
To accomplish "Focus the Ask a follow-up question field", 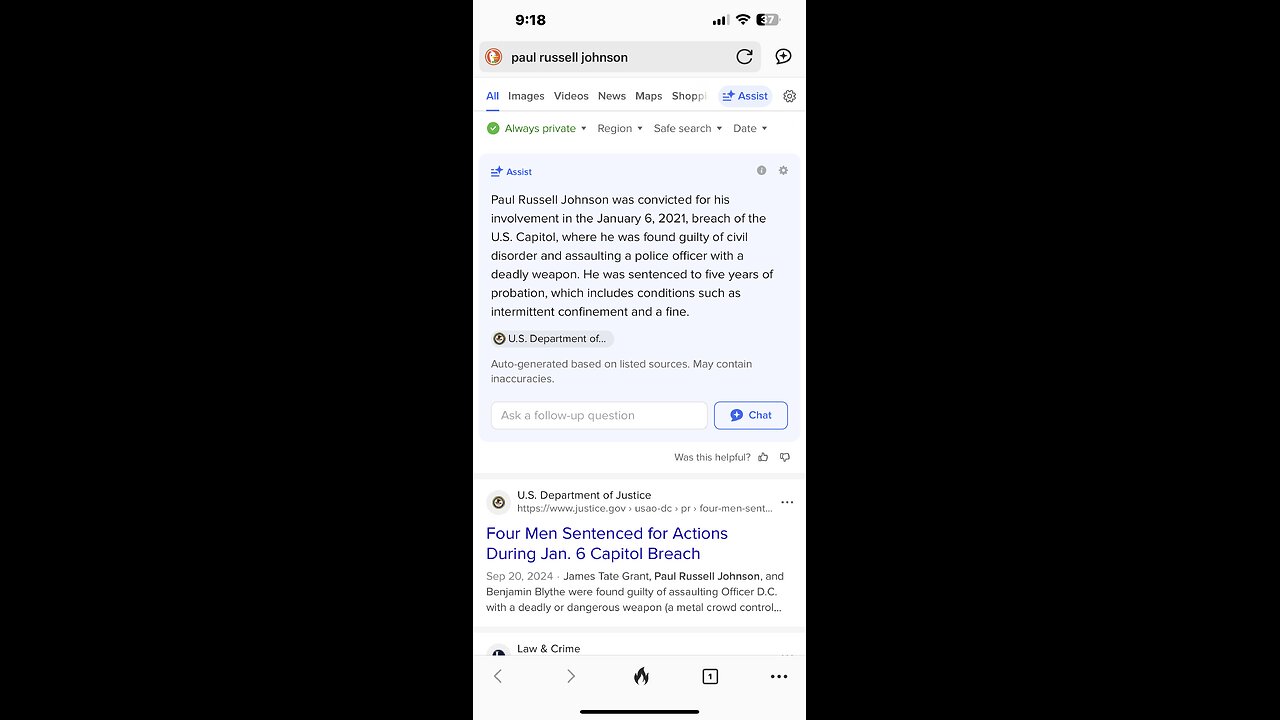I will pyautogui.click(x=599, y=415).
